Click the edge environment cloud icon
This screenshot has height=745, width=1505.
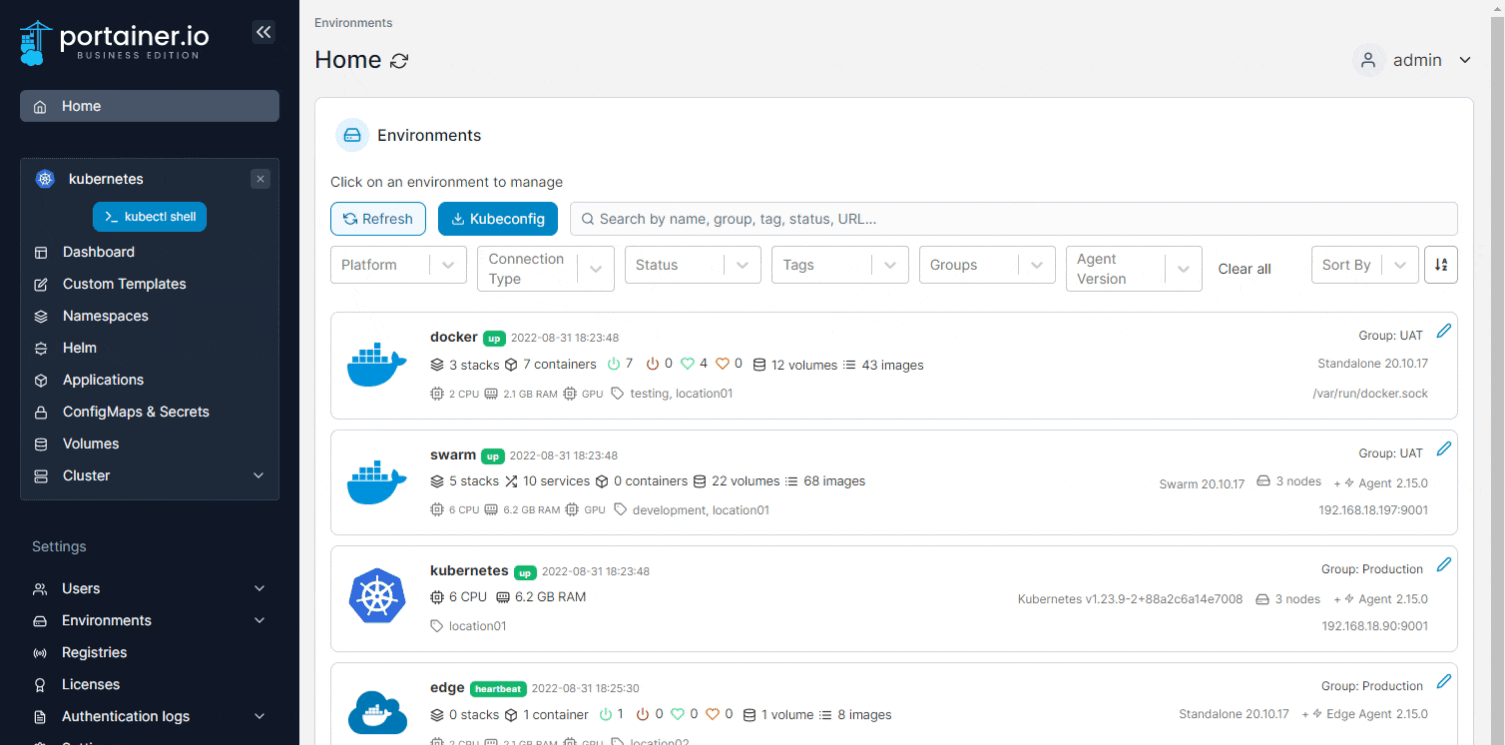pyautogui.click(x=376, y=712)
